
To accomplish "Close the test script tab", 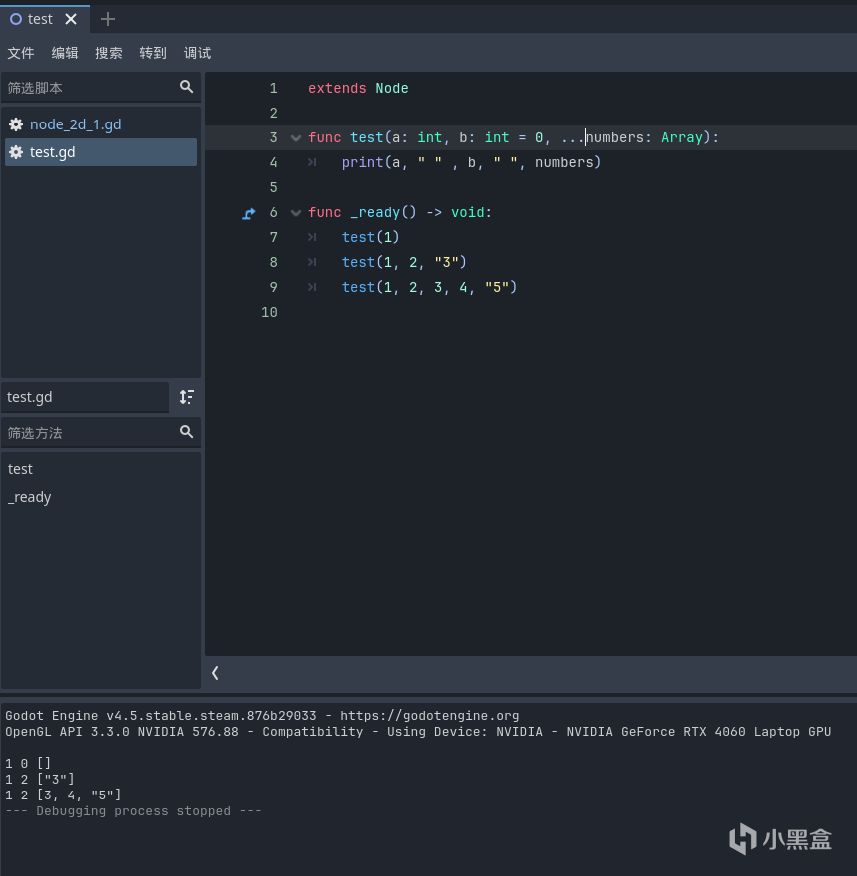I will point(71,19).
